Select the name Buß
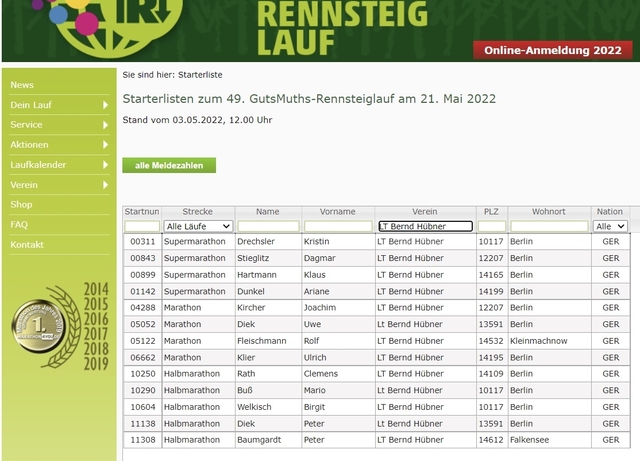The image size is (640, 461). coord(245,390)
